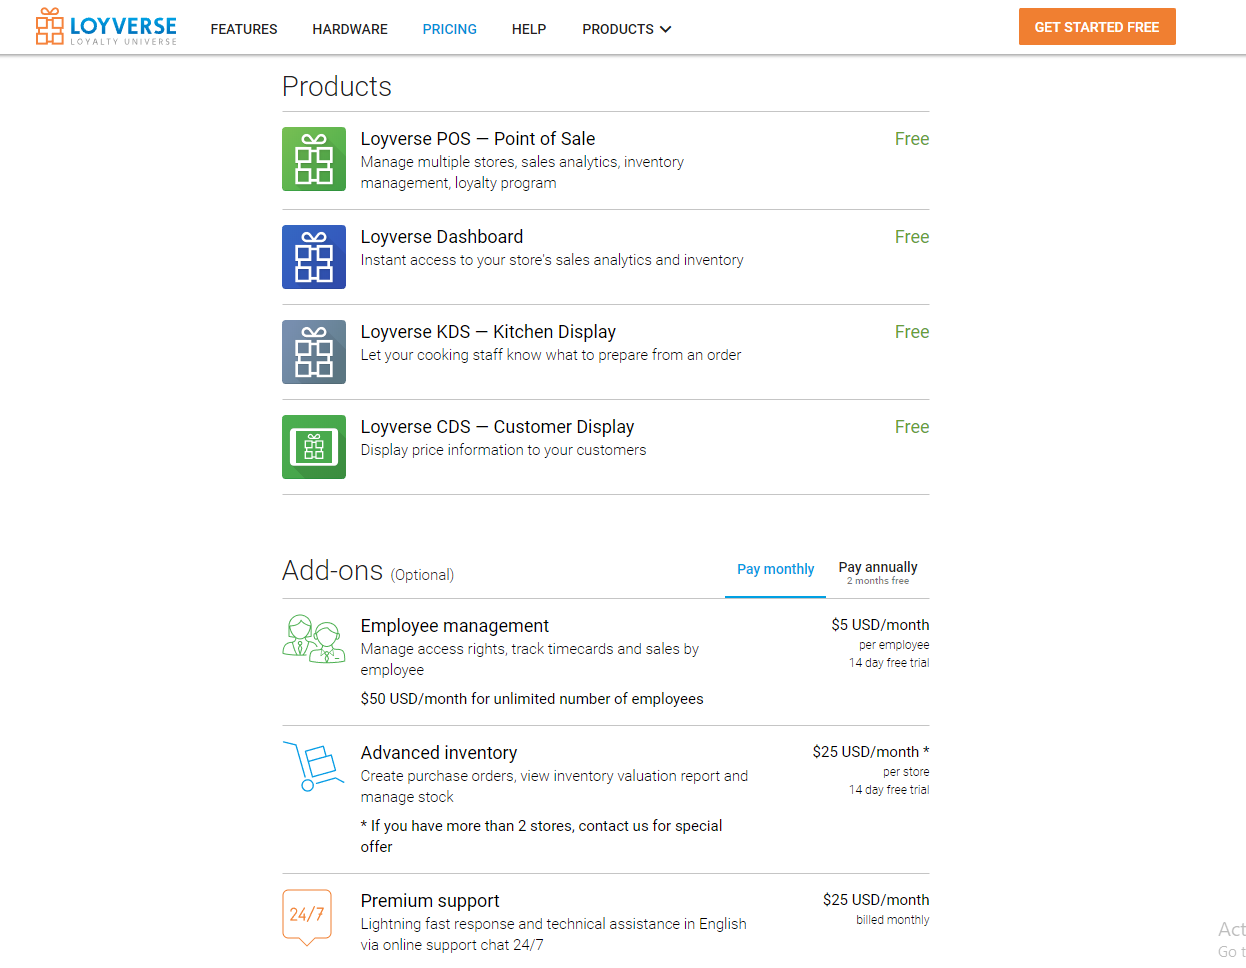Click the blue Loyverse Dashboard product icon
Viewport: 1246px width, 968px height.
click(314, 257)
